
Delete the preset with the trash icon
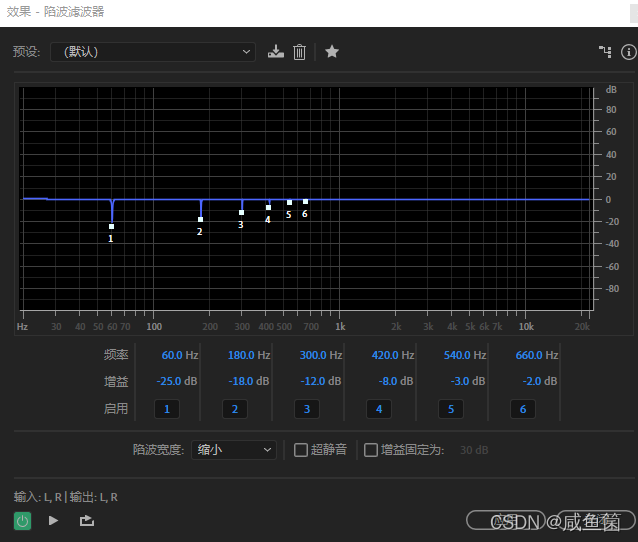coord(299,52)
